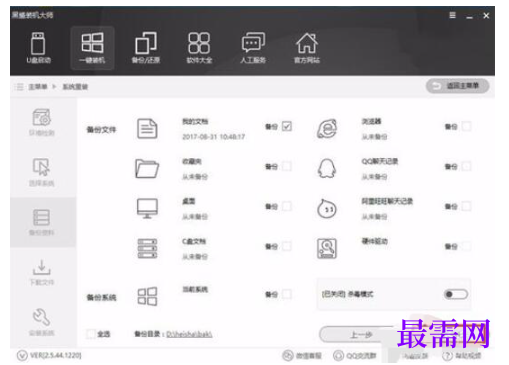Uncheck the 我的文档 backup checkbox
The height and width of the screenshot is (365, 509).
[287, 126]
